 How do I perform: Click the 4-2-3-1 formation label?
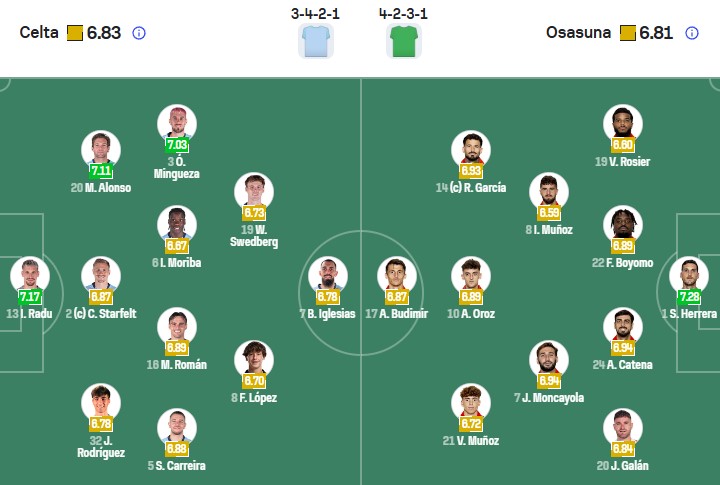tap(404, 14)
